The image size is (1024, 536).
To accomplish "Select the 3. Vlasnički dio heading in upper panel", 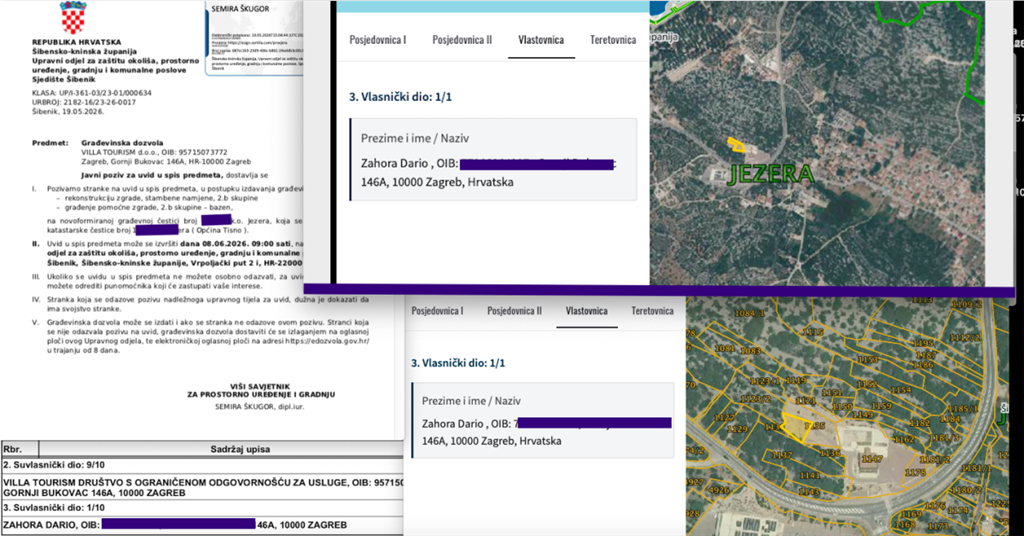I will (400, 97).
